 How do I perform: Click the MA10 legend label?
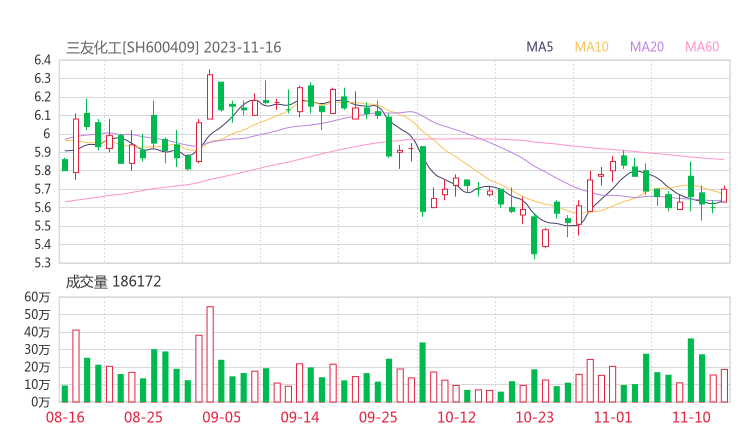coord(591,47)
